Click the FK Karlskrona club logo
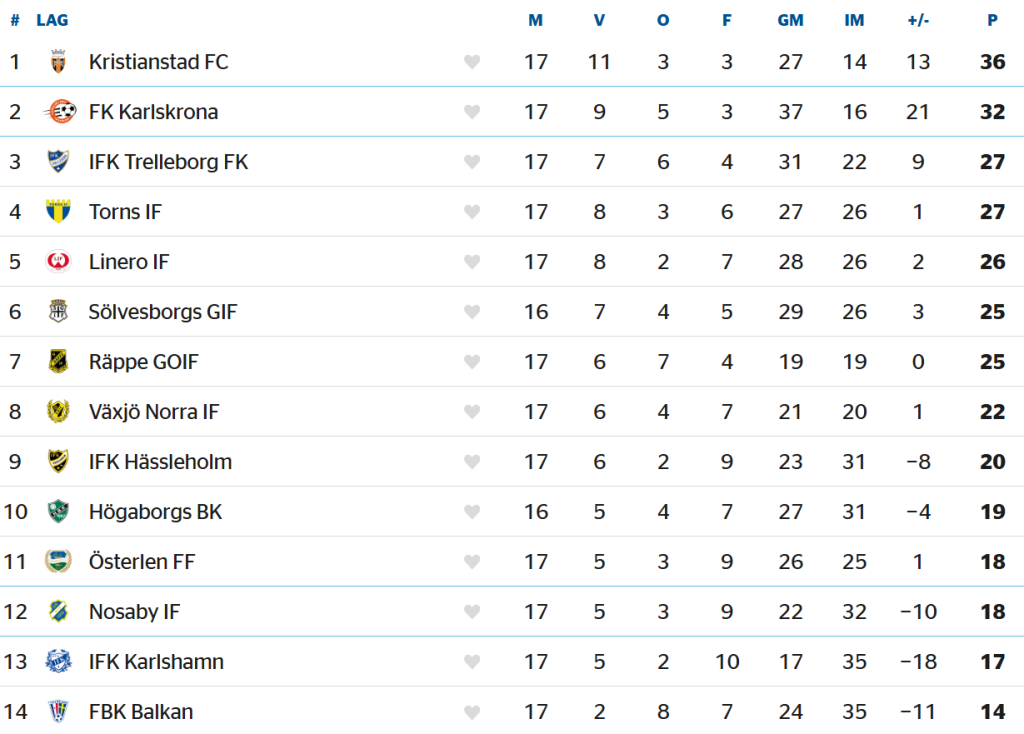The image size is (1024, 734). coord(59,112)
